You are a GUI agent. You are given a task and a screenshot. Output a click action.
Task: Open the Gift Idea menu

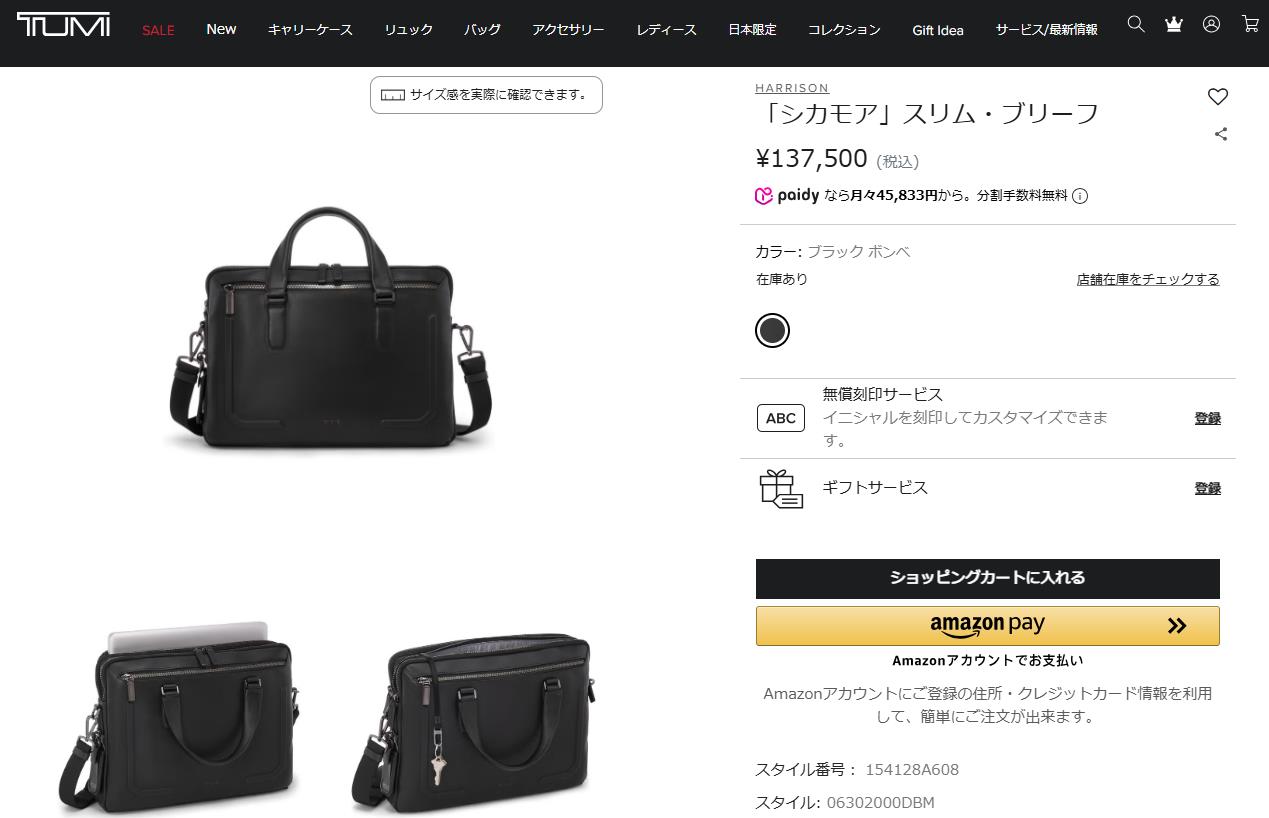point(938,30)
